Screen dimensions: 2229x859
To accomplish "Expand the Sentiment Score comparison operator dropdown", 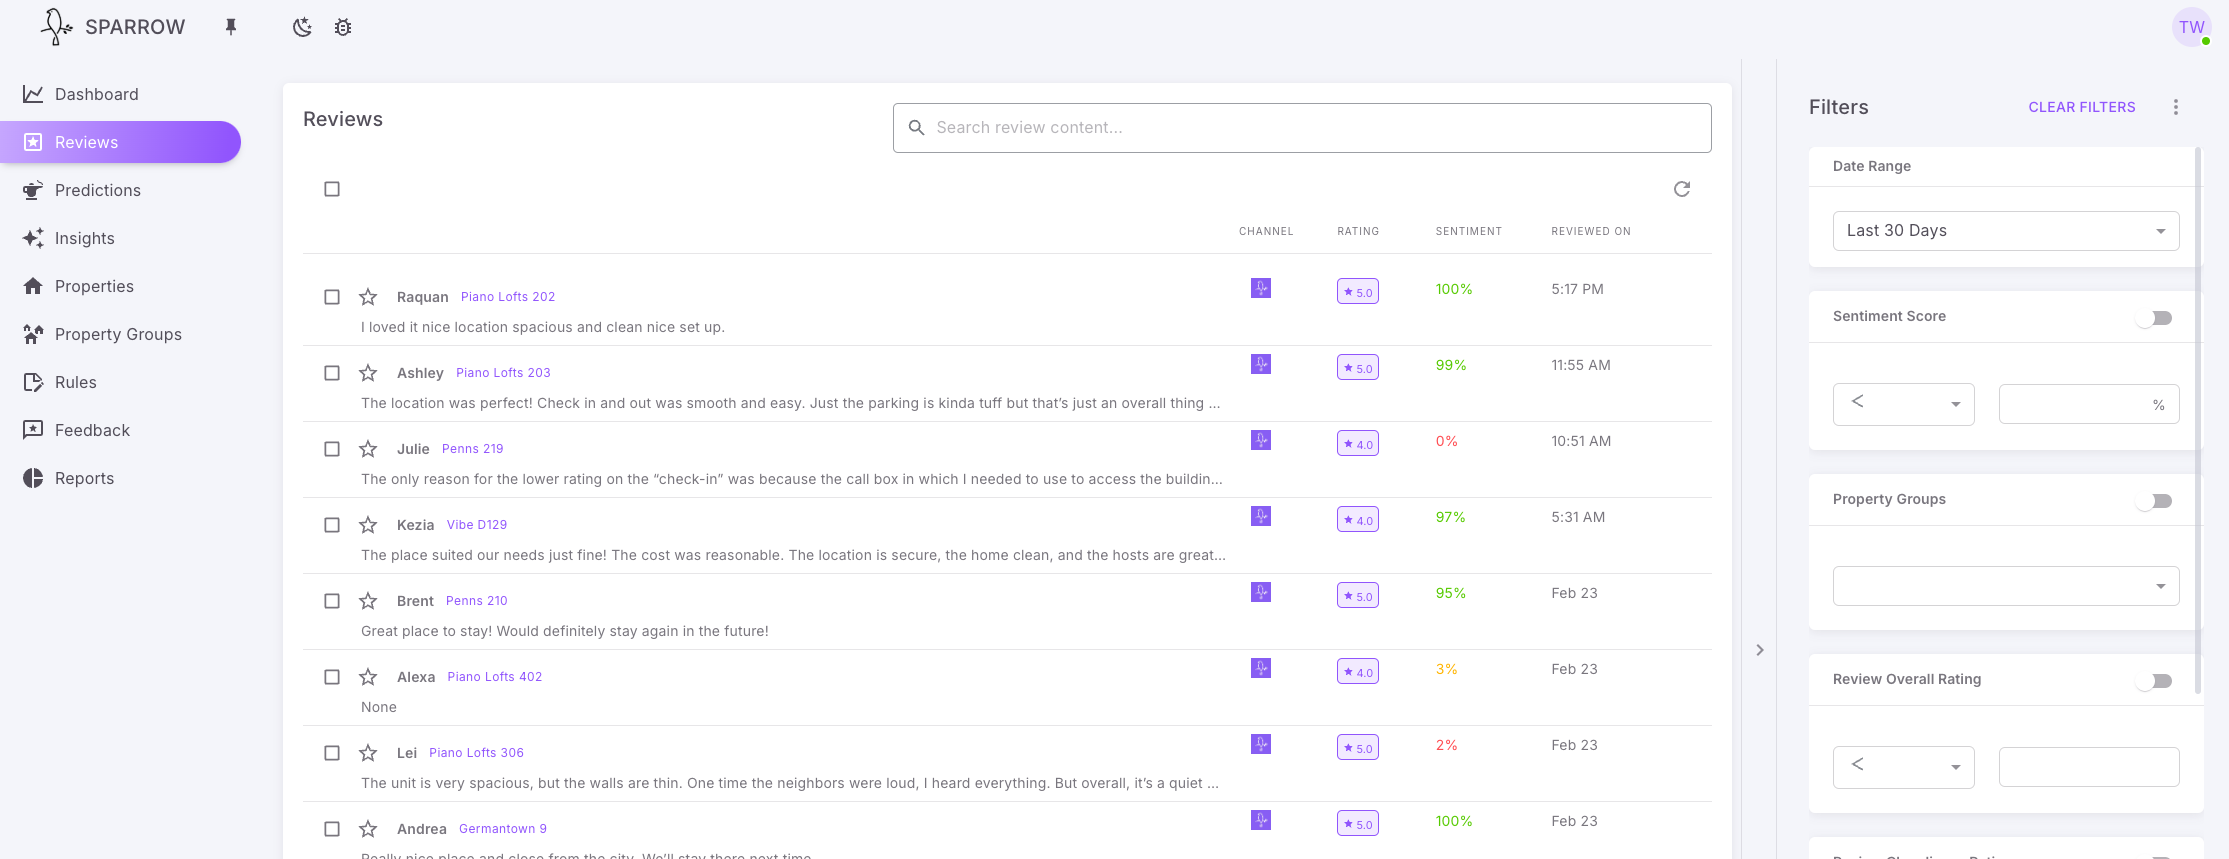I will click(x=1903, y=404).
